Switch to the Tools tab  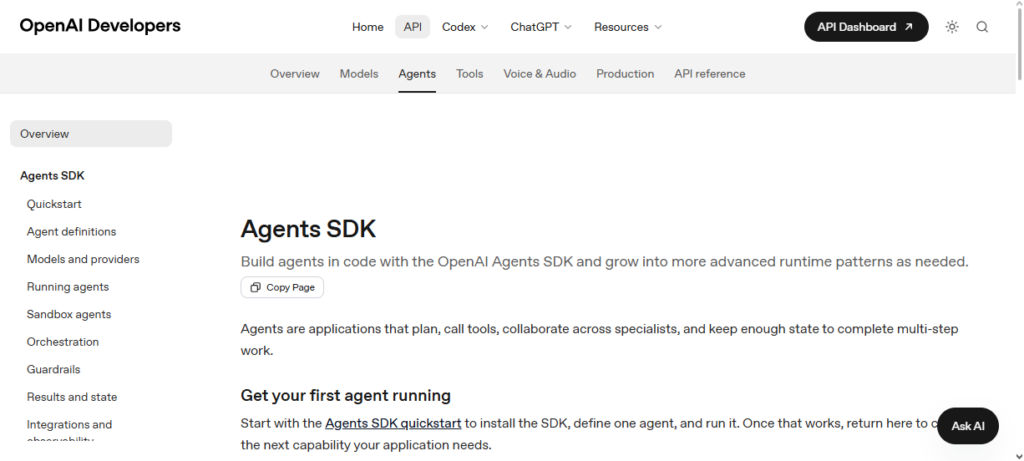pos(470,74)
